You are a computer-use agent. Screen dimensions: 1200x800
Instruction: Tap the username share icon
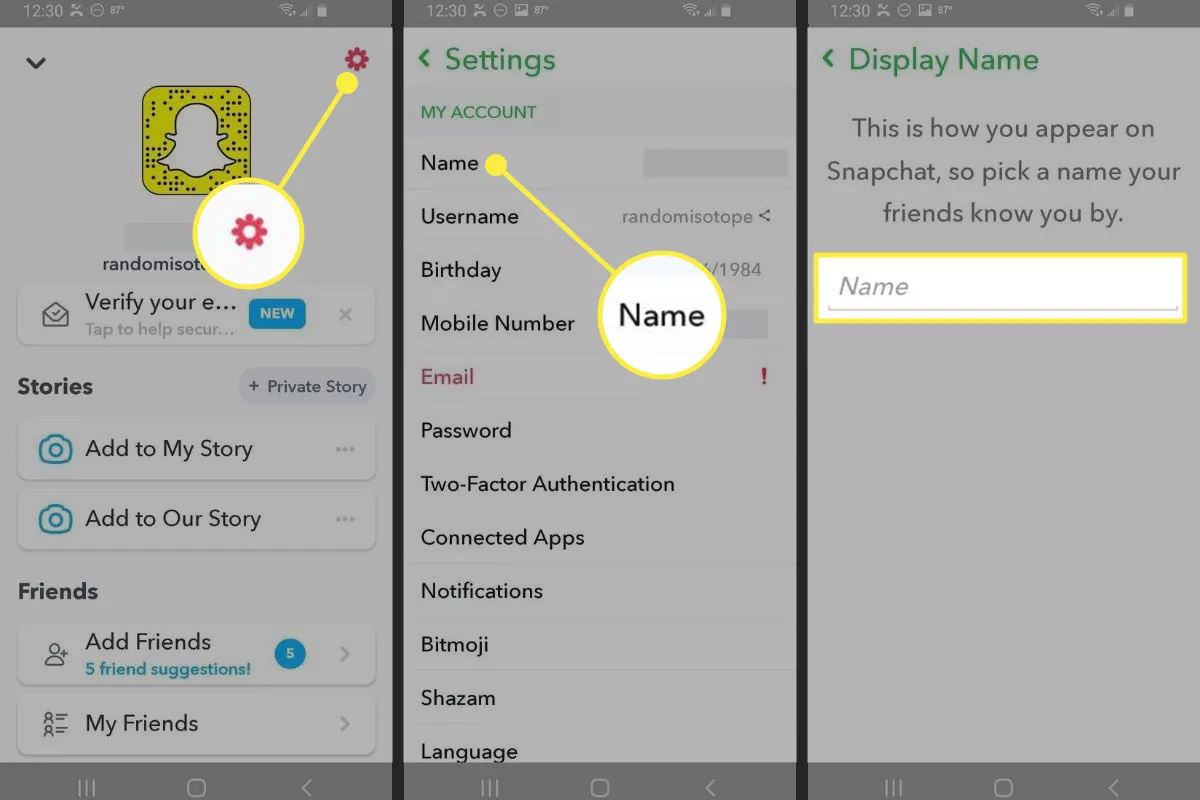tap(765, 216)
